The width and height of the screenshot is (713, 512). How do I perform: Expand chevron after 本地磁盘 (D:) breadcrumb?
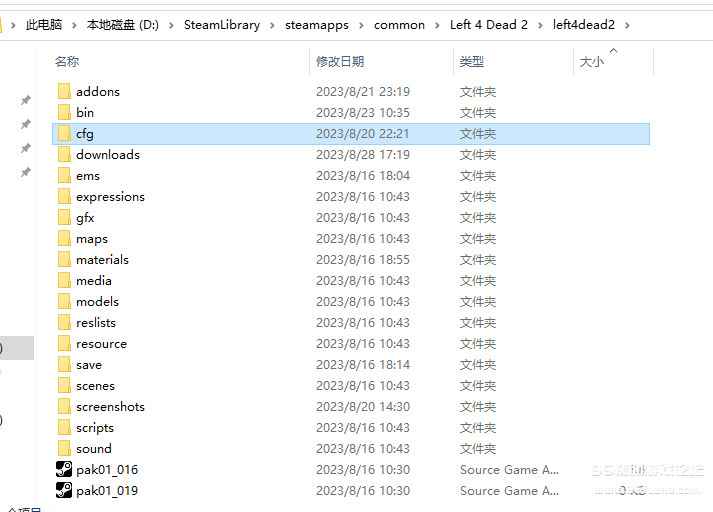coord(171,25)
